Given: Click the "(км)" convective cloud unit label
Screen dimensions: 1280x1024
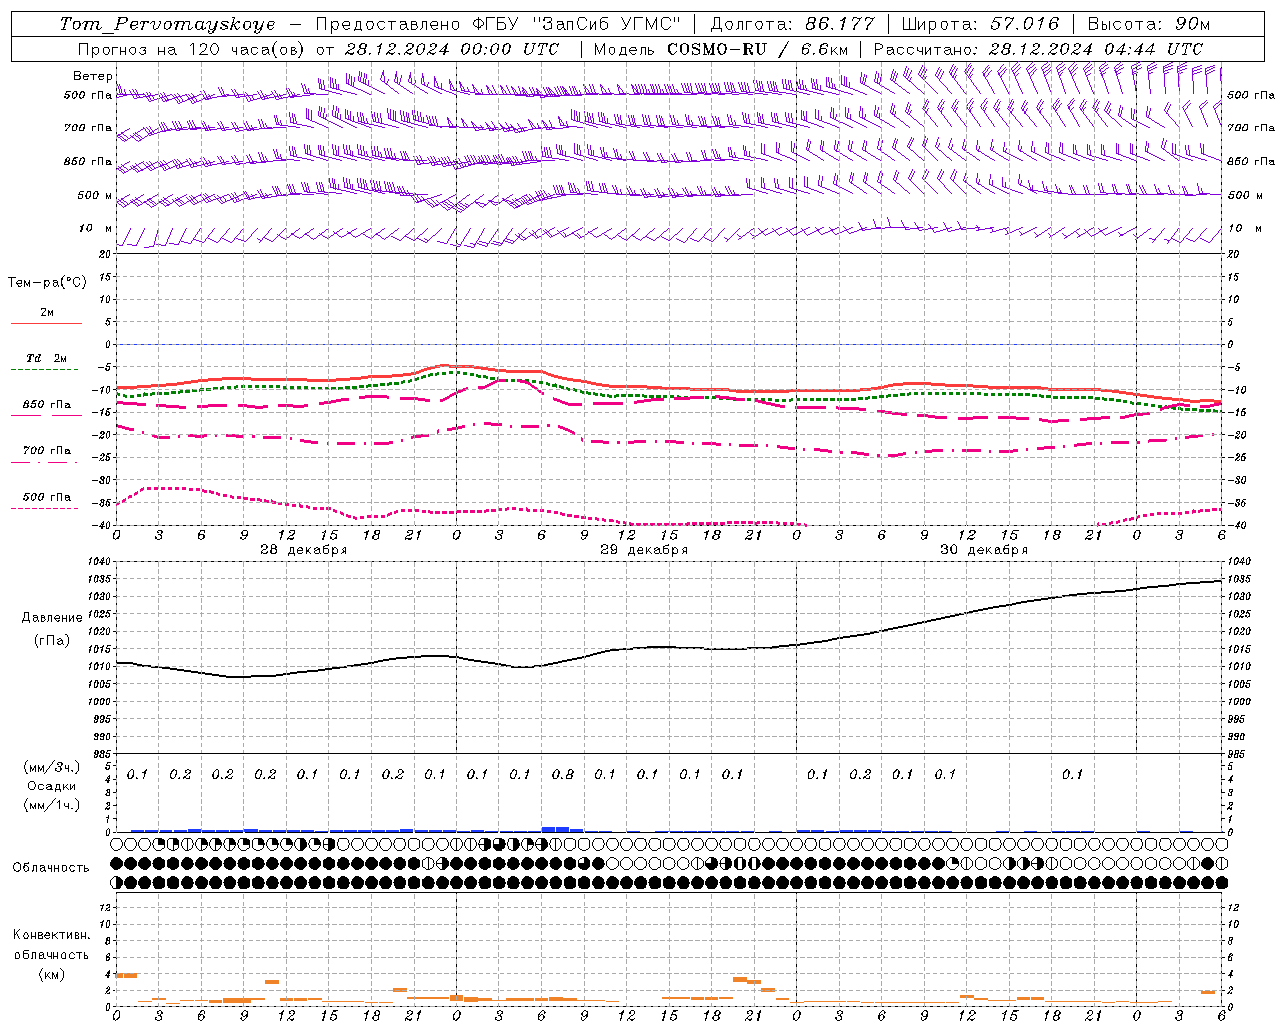Looking at the screenshot, I should [x=51, y=974].
